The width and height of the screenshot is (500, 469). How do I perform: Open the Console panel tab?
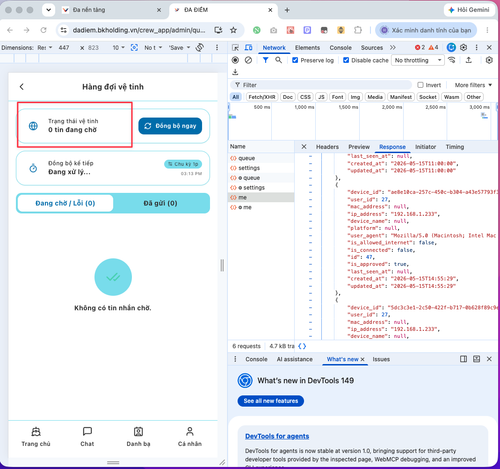pos(341,48)
